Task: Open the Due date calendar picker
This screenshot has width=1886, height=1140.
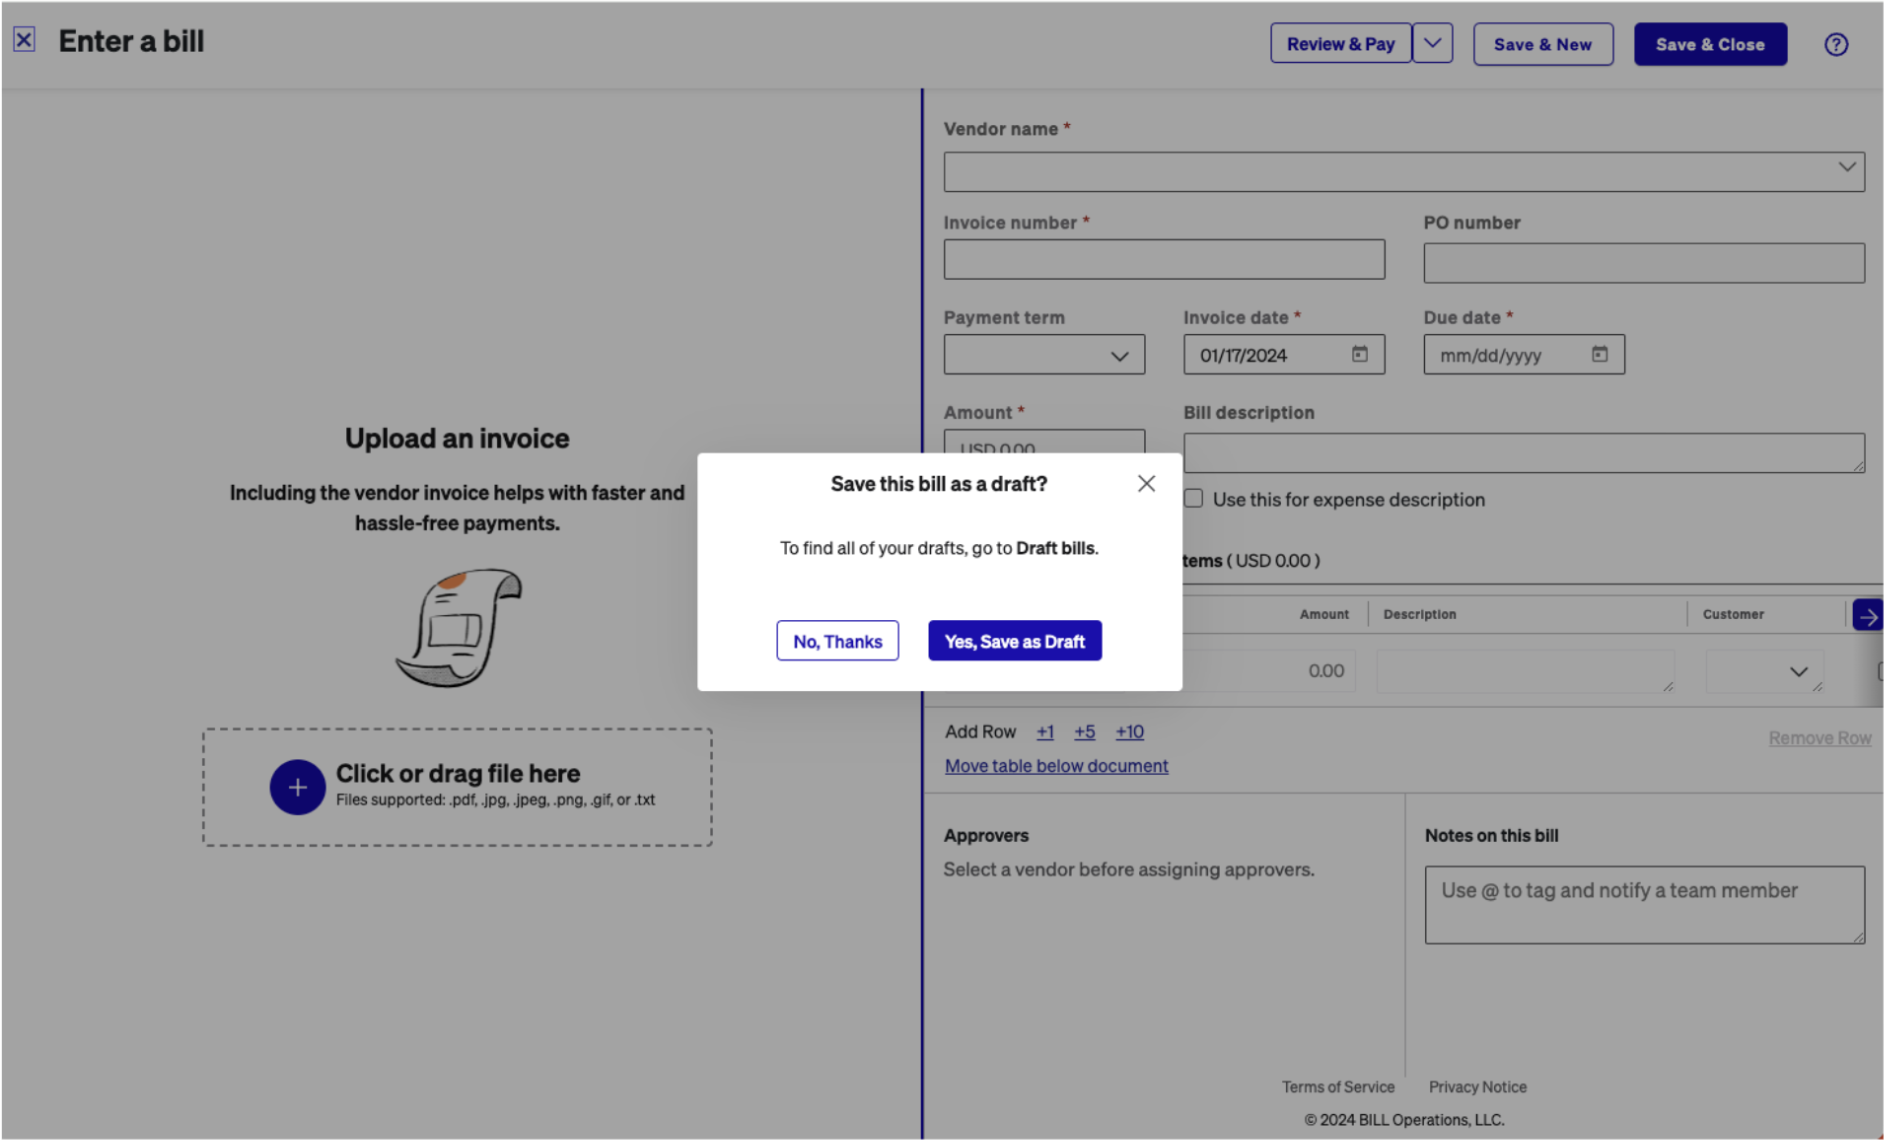Action: 1599,355
